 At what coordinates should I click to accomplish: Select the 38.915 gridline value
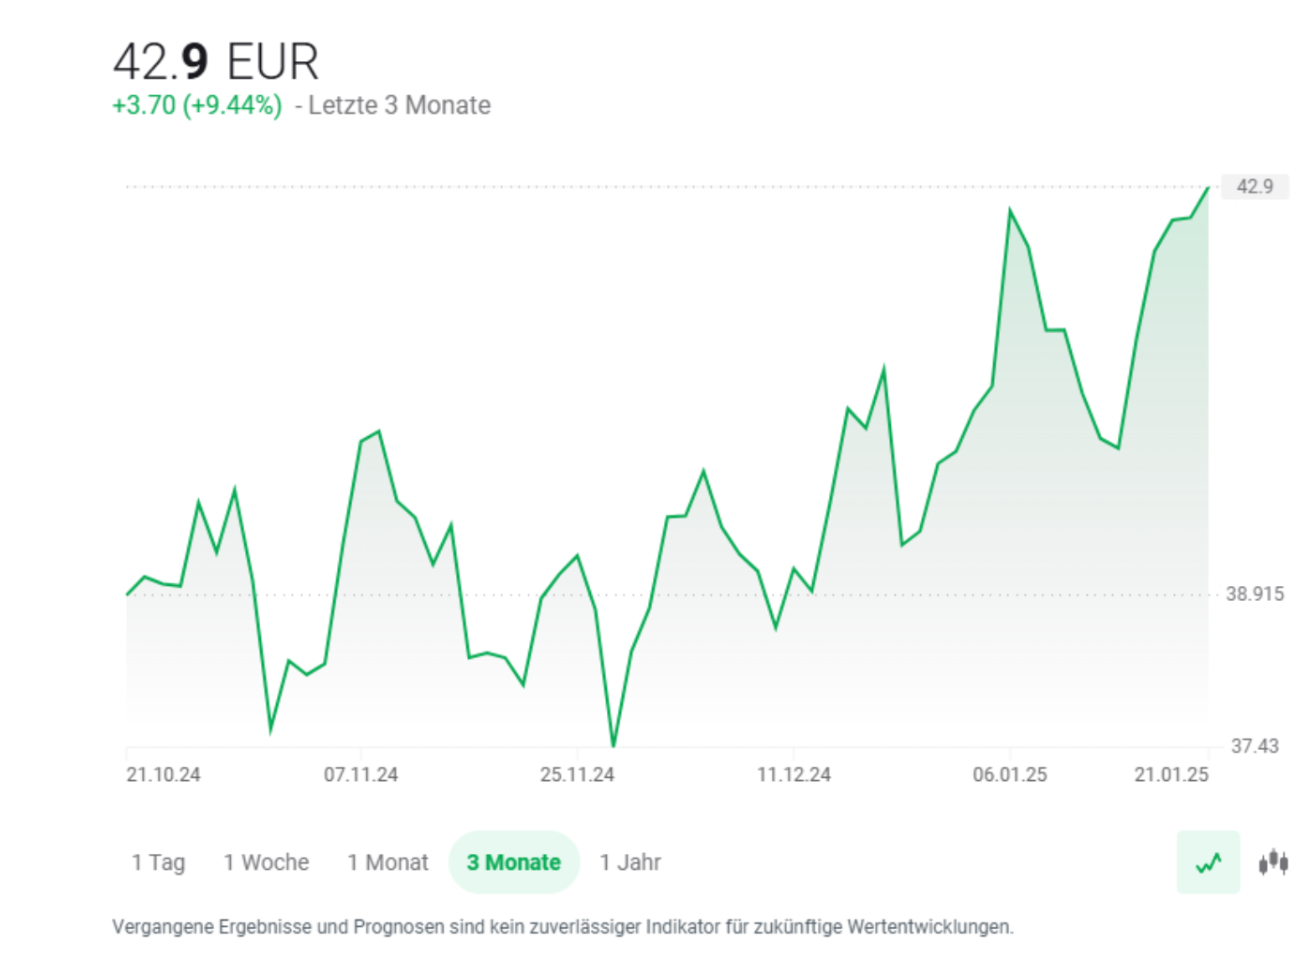tap(1253, 594)
